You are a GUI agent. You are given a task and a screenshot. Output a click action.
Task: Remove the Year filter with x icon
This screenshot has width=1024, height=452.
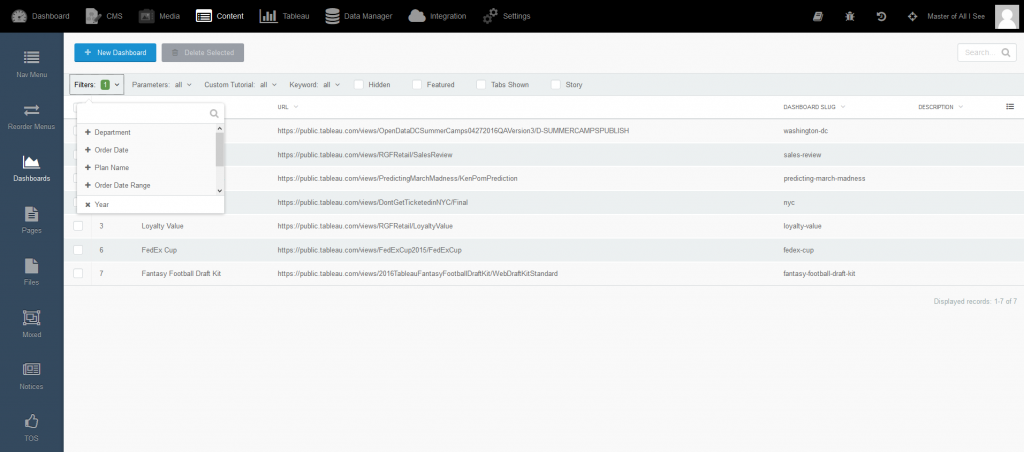(x=88, y=204)
